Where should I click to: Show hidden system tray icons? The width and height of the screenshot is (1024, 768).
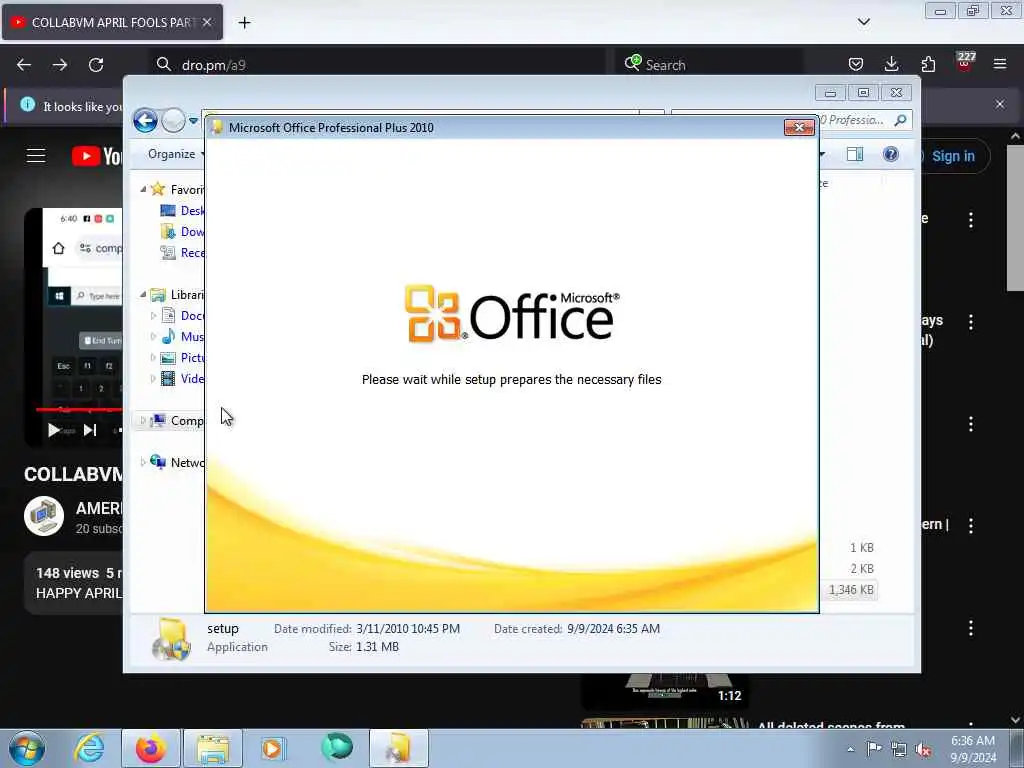point(850,749)
